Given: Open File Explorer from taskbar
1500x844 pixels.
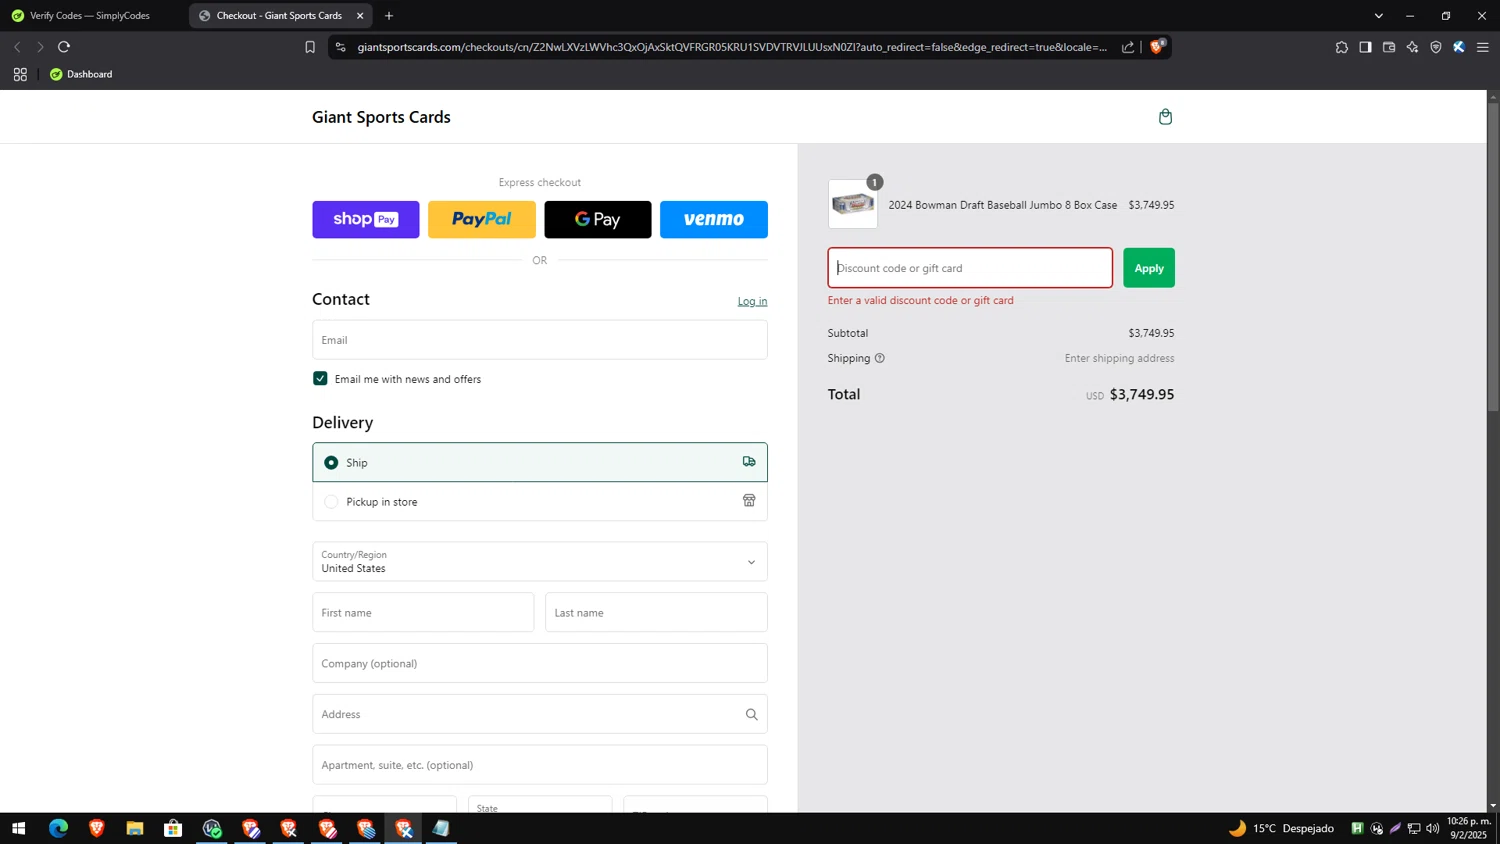Looking at the screenshot, I should (135, 828).
